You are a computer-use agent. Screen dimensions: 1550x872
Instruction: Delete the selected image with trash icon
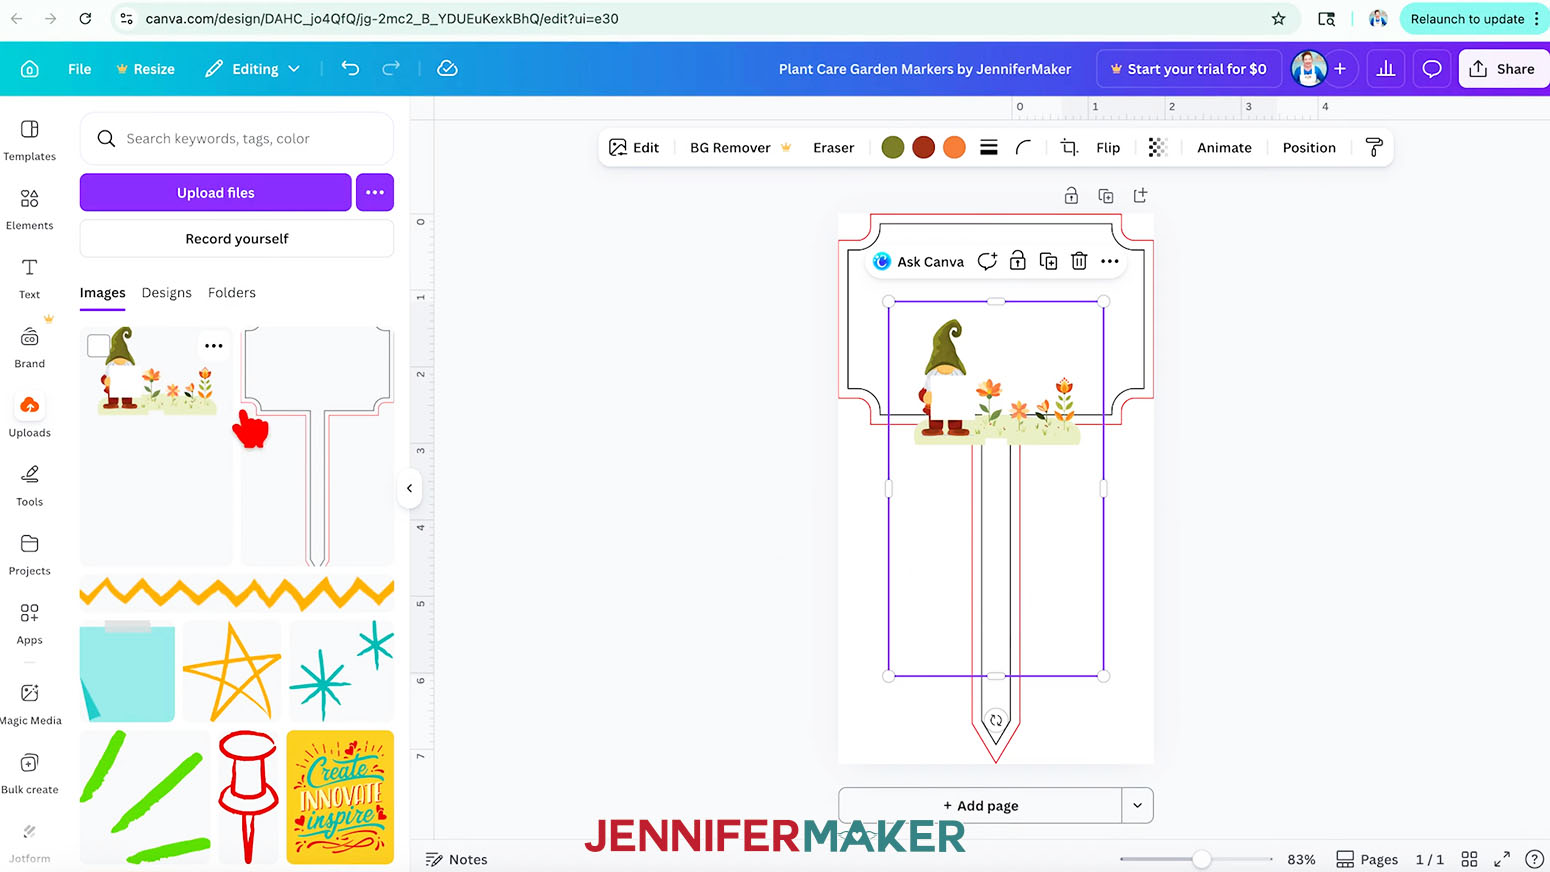coord(1079,261)
